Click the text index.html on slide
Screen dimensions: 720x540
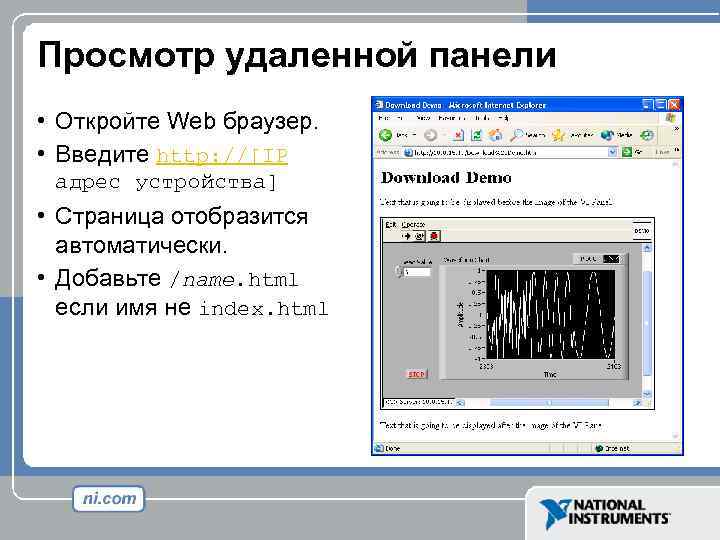click(264, 308)
